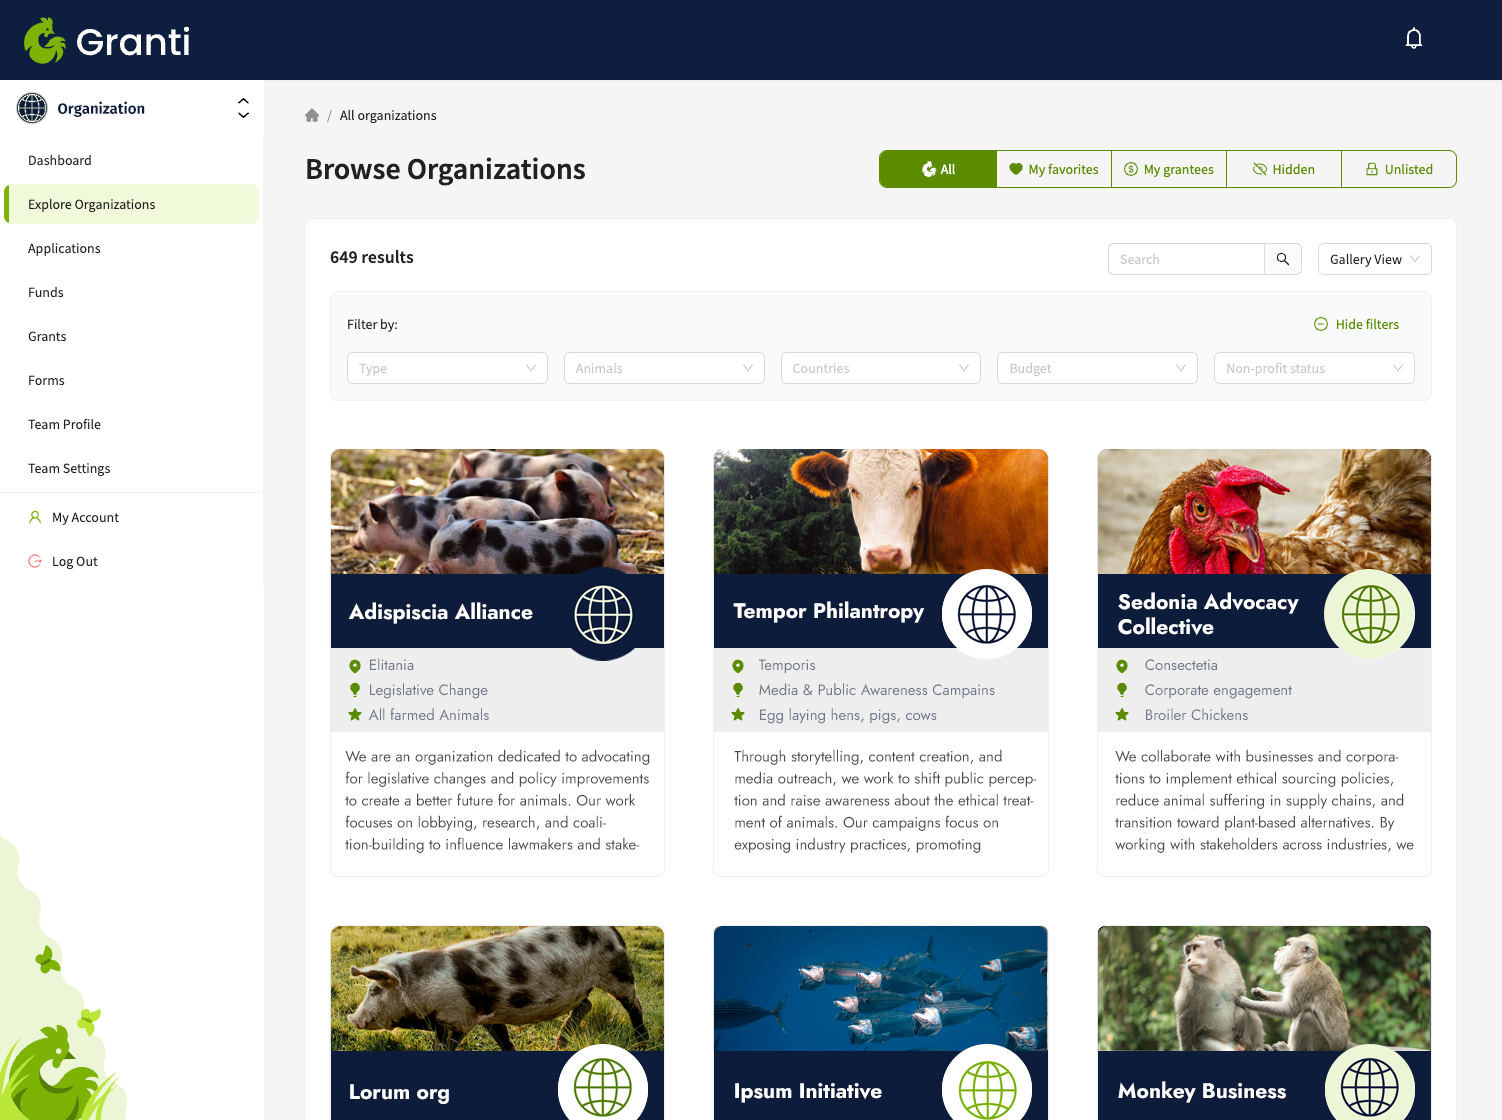1502x1120 pixels.
Task: Click the search magnifier icon
Action: pos(1283,258)
